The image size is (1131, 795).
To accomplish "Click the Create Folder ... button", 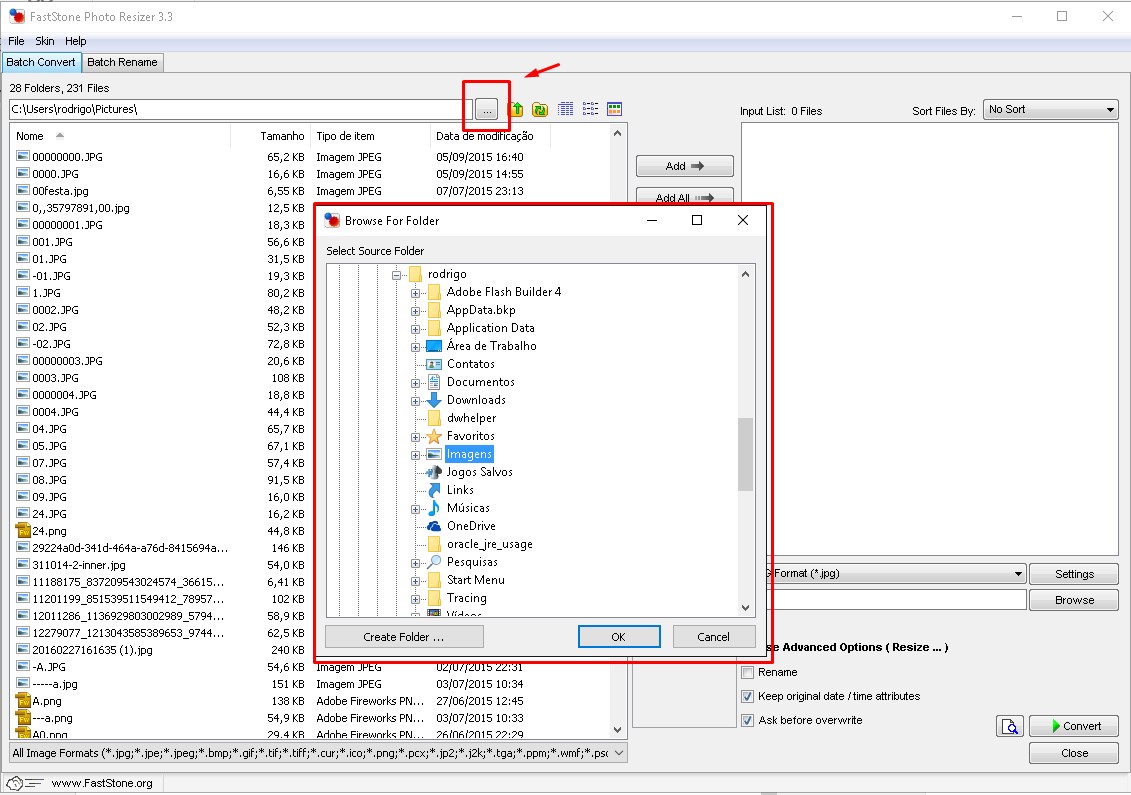I will 404,636.
